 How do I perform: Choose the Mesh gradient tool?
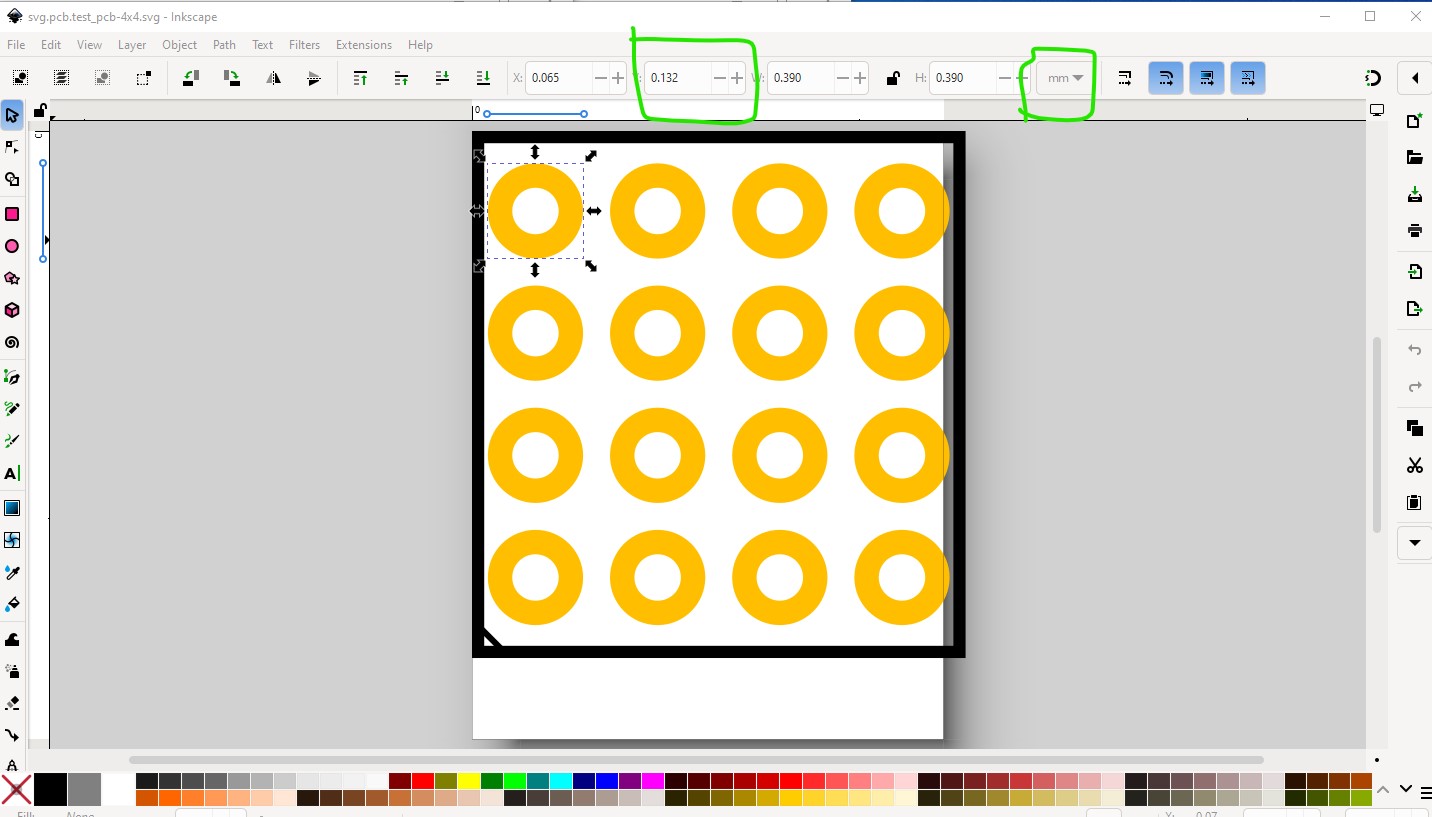pyautogui.click(x=12, y=540)
